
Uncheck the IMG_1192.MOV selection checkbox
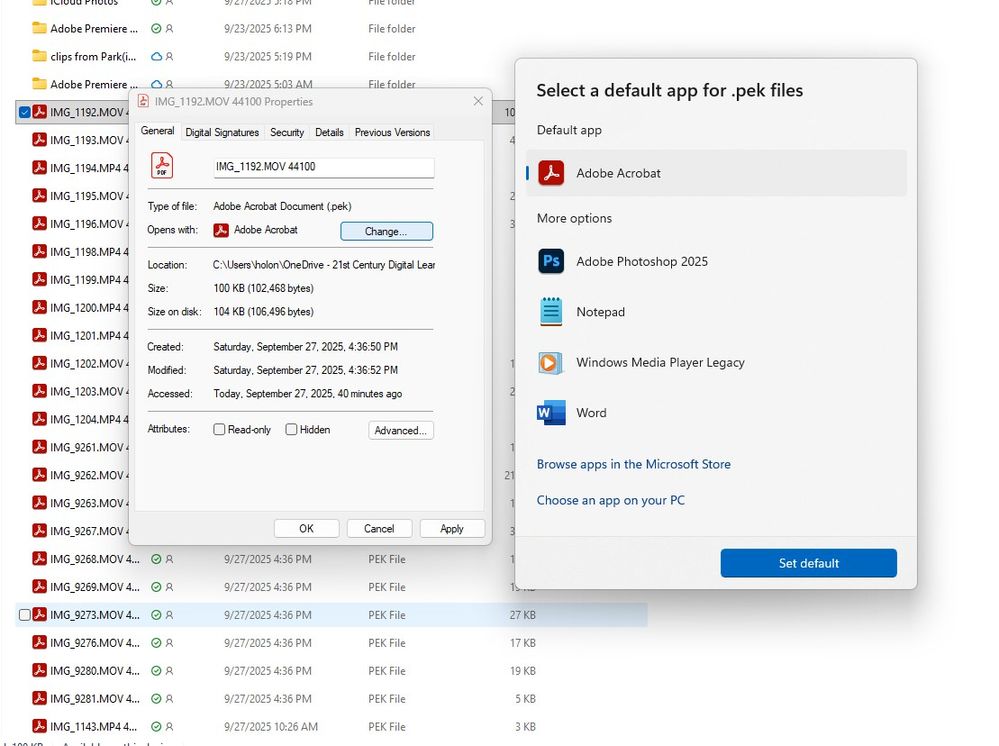coord(25,112)
